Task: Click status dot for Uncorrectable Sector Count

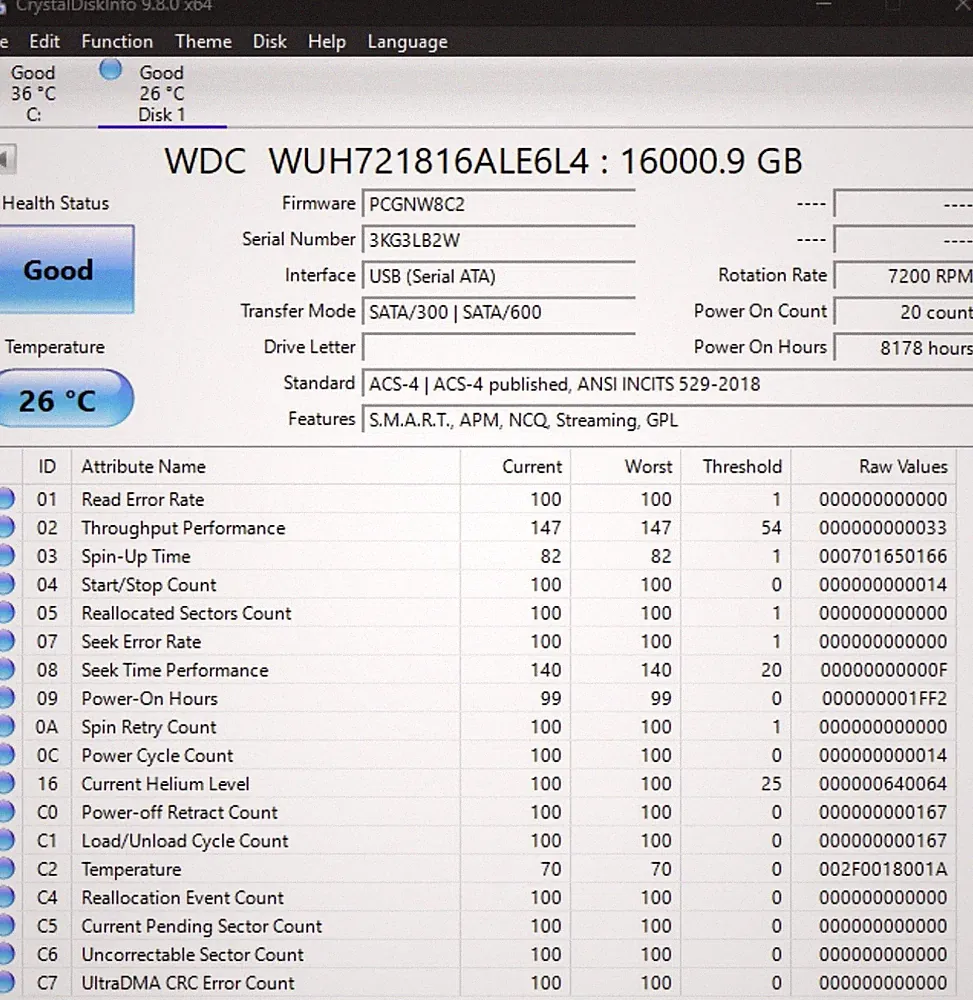Action: (x=6, y=954)
